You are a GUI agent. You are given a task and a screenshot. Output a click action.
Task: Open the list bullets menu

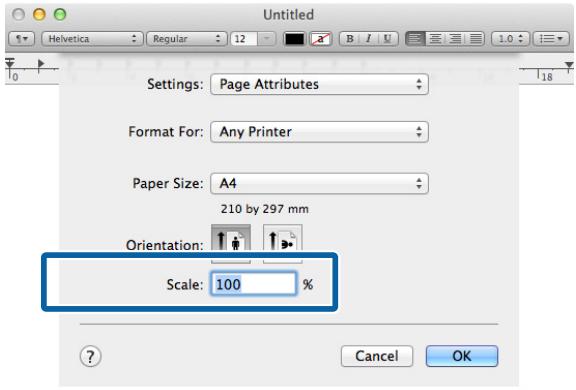551,39
